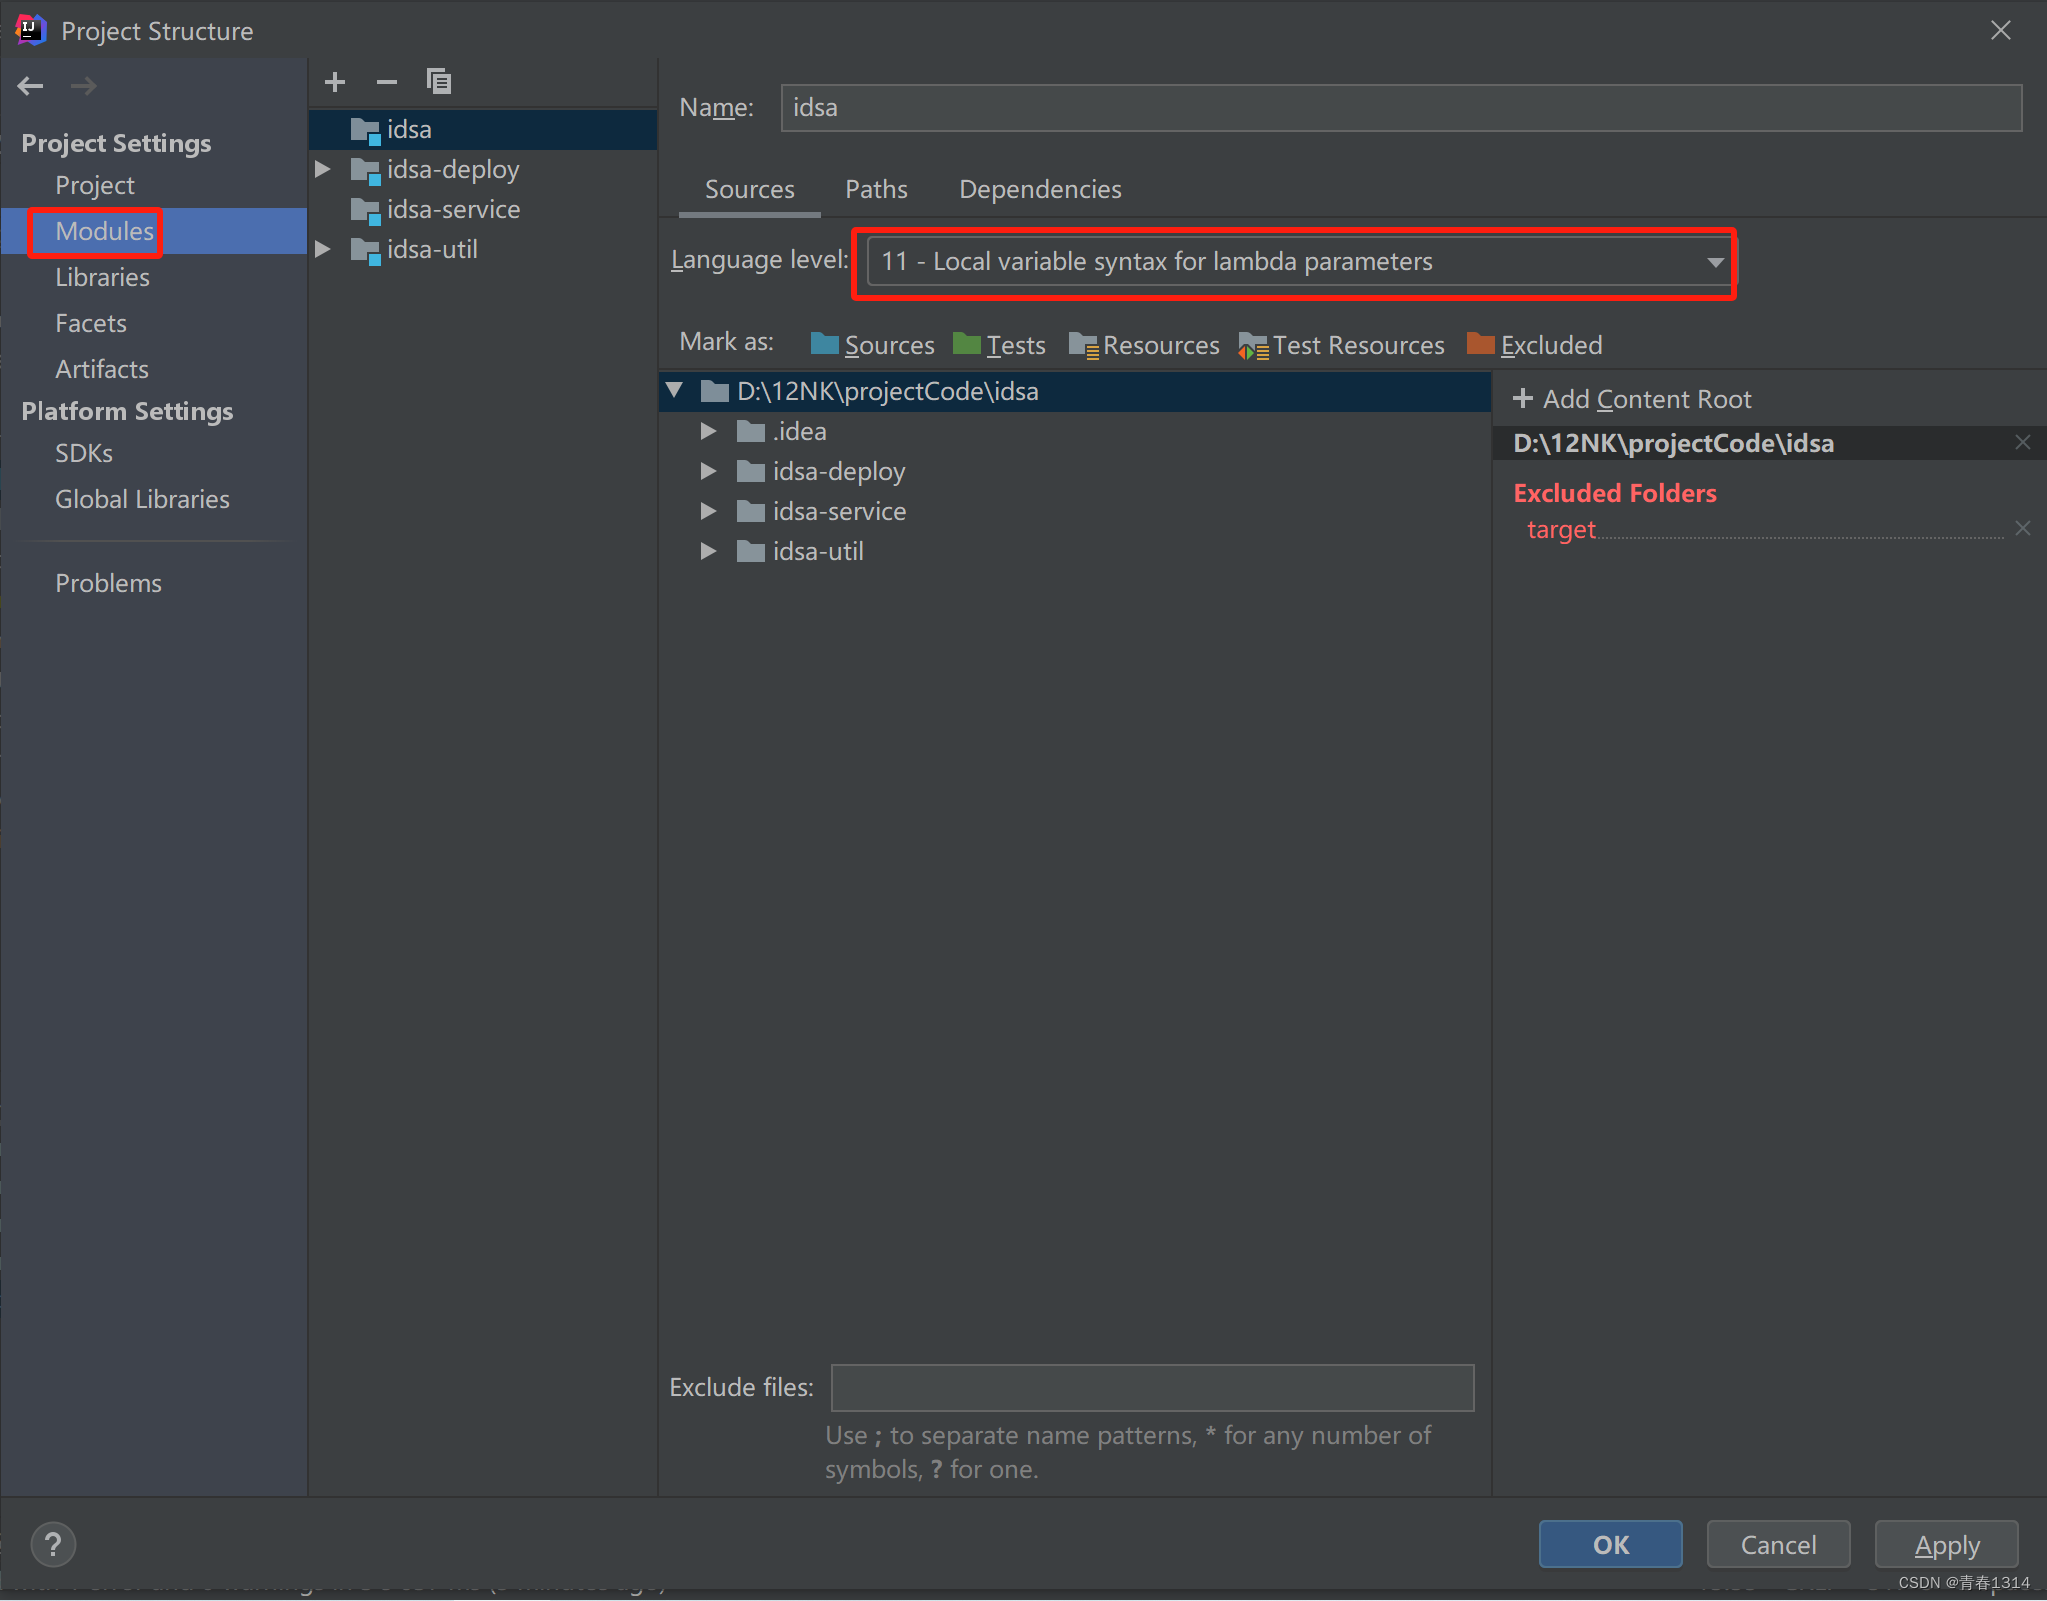Open the Language level dropdown
The height and width of the screenshot is (1601, 2047).
click(1714, 262)
